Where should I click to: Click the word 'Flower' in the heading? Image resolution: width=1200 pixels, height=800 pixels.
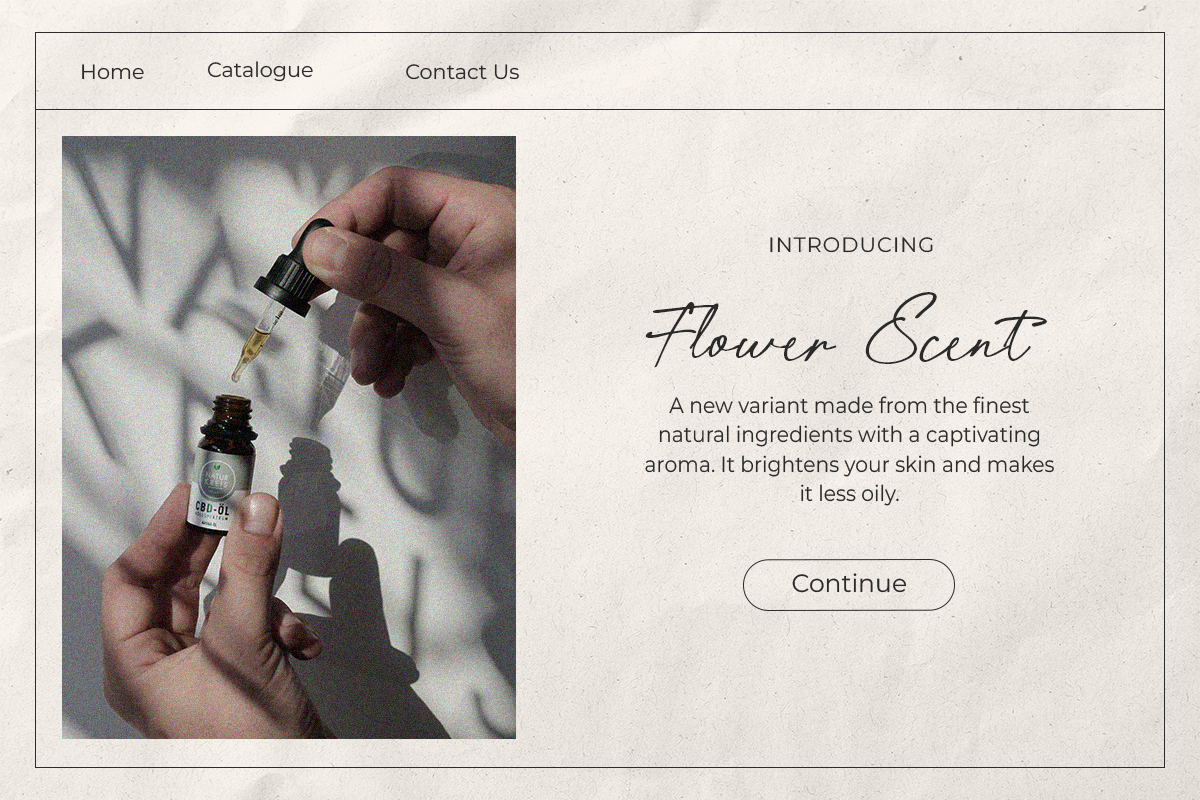[740, 335]
